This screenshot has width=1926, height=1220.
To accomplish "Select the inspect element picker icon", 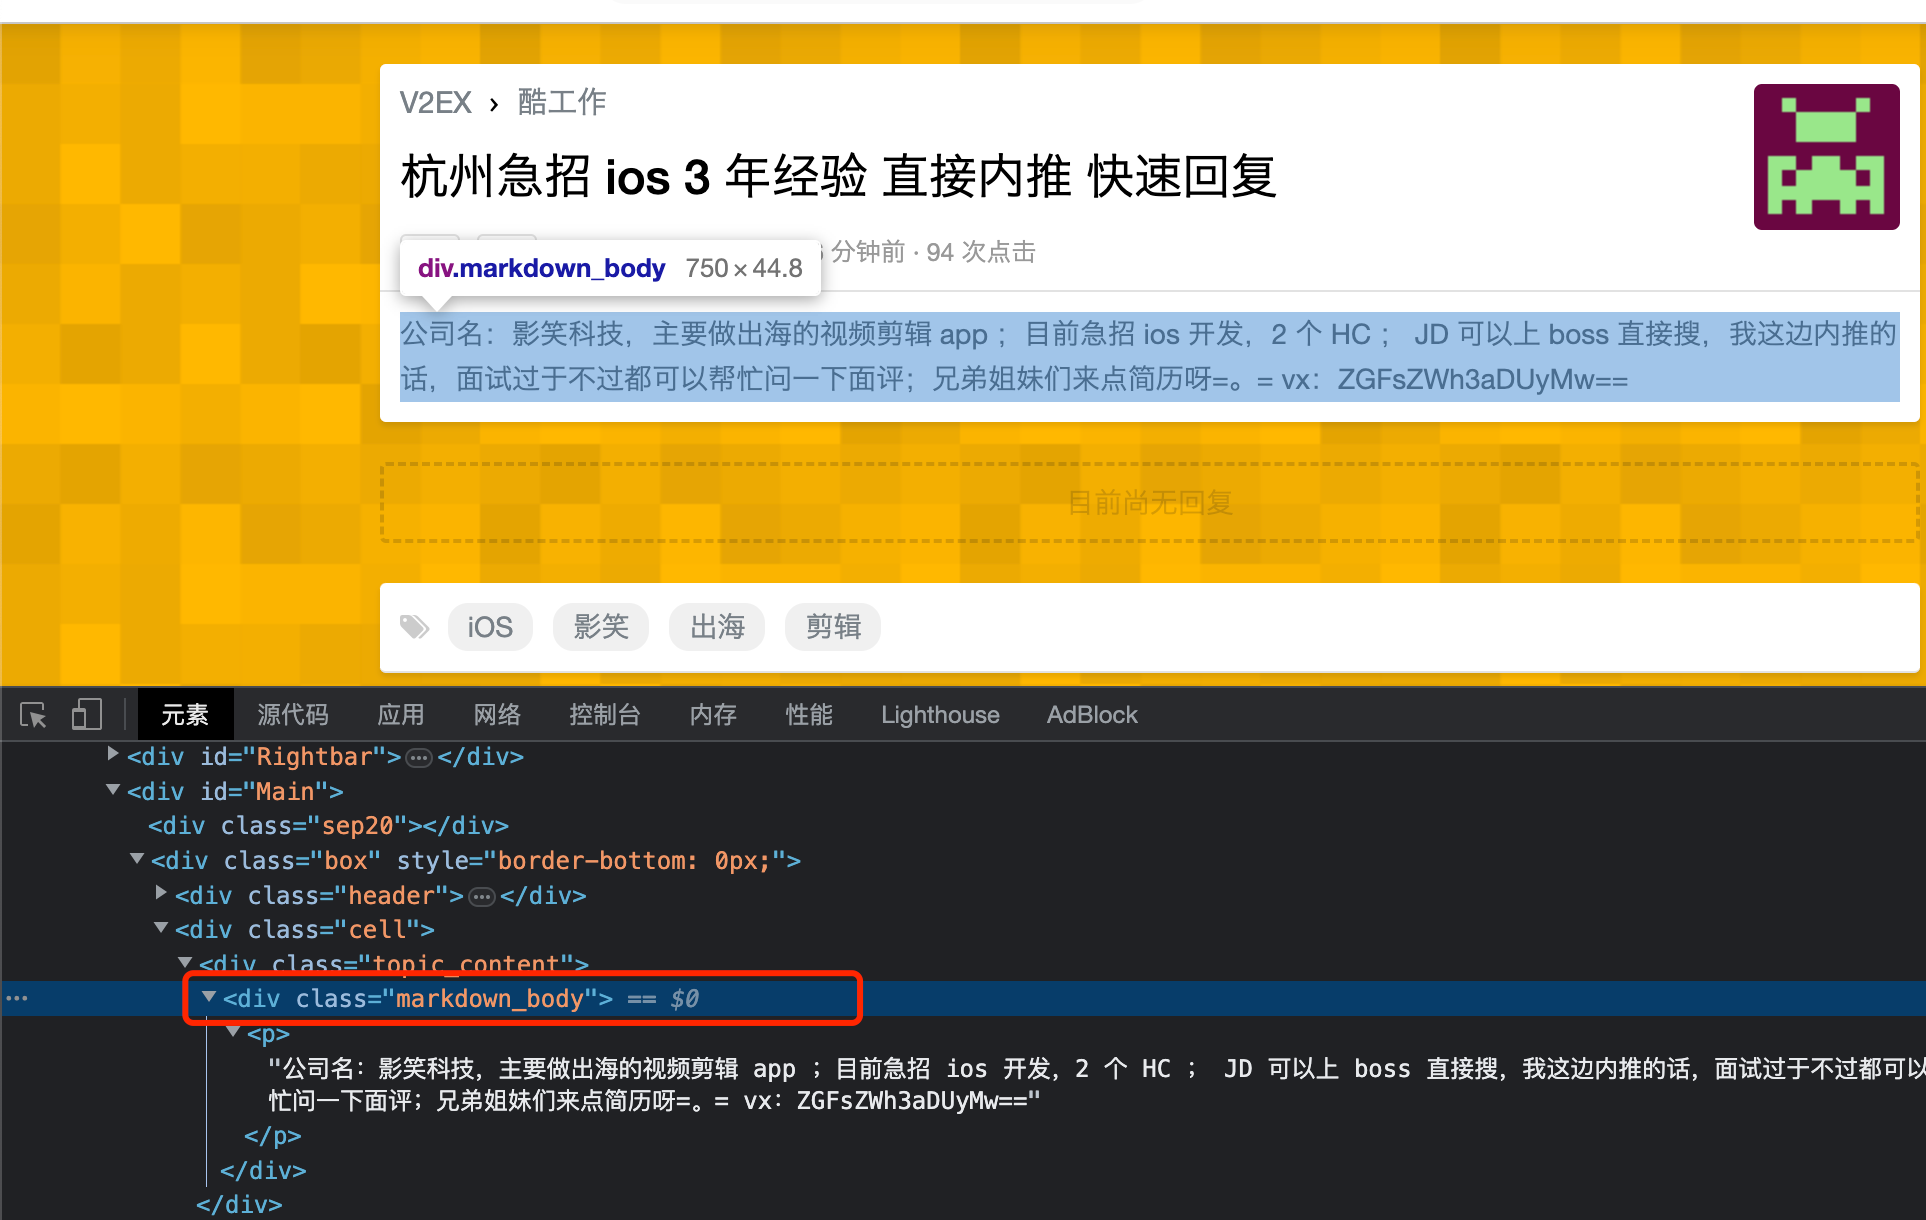I will [33, 715].
